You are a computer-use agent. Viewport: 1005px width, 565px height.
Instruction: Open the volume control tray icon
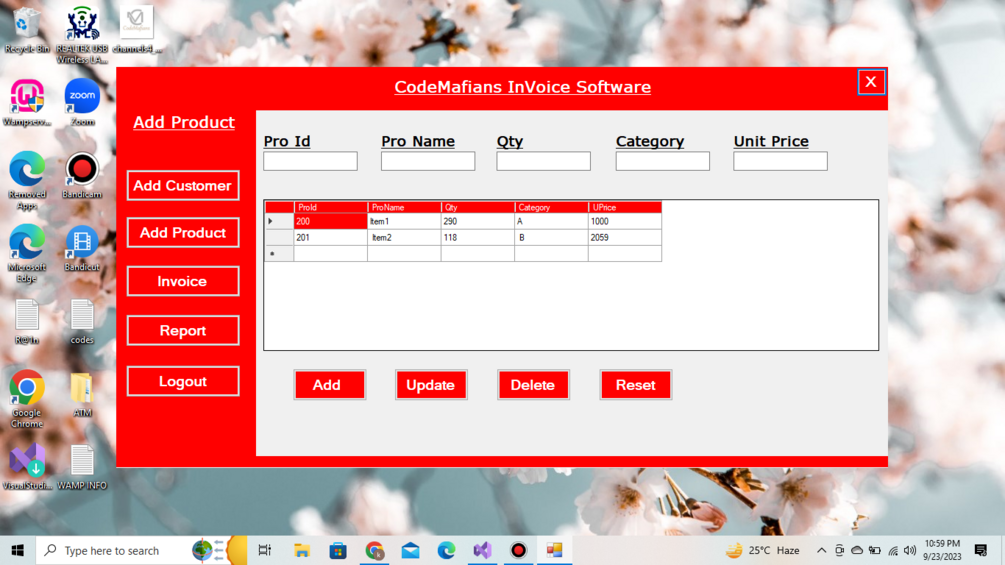(909, 550)
